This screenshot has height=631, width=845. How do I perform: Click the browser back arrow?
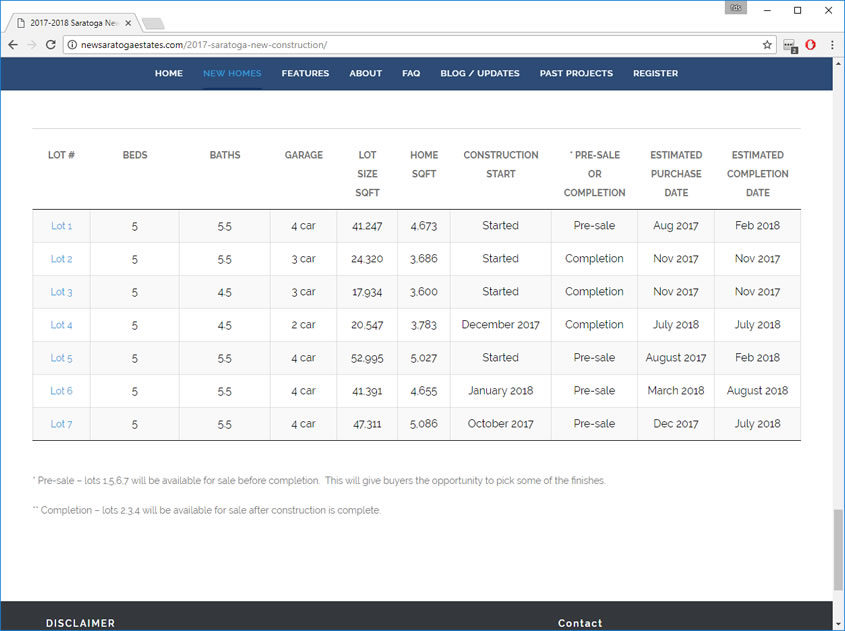pyautogui.click(x=13, y=45)
